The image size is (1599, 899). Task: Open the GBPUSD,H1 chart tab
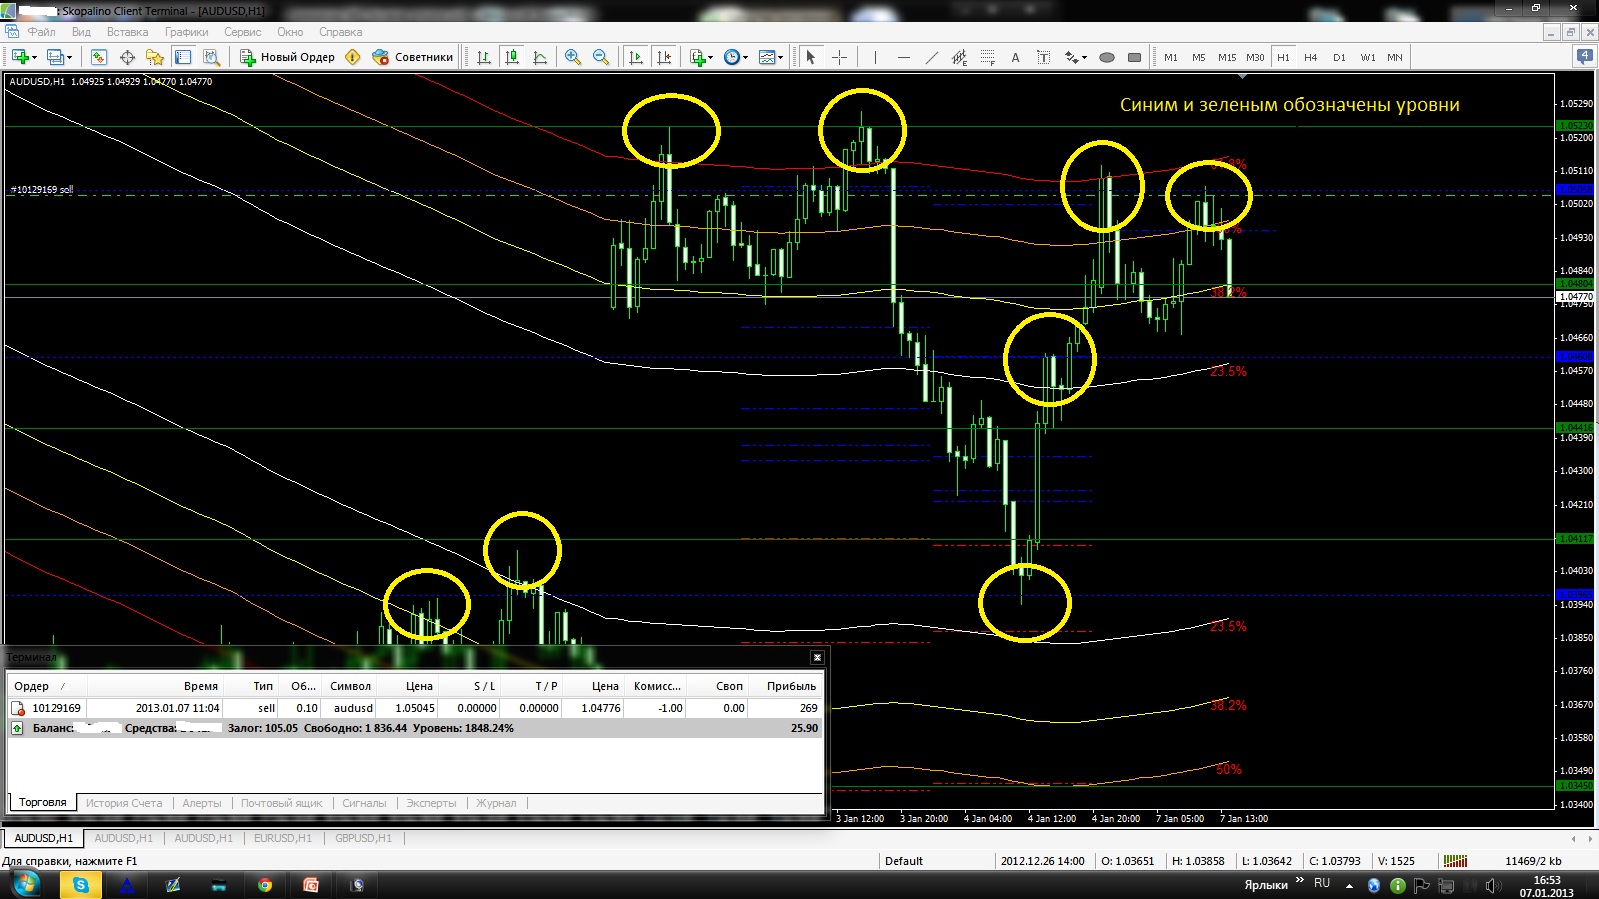click(x=364, y=838)
